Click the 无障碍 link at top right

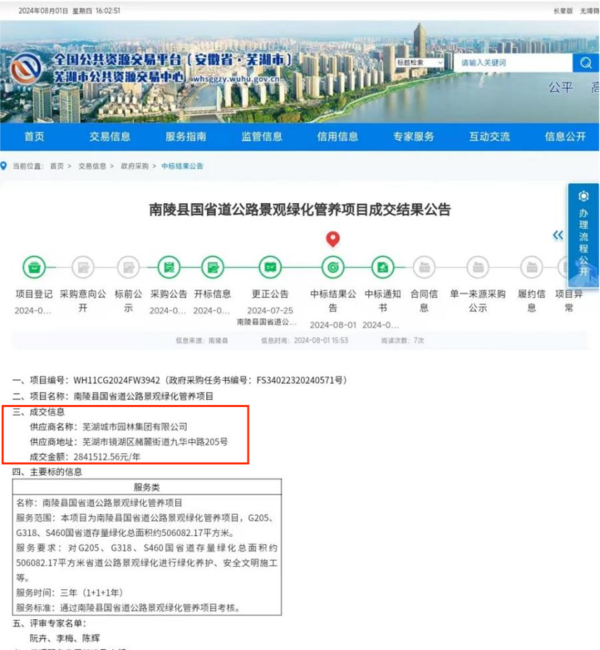coord(589,11)
